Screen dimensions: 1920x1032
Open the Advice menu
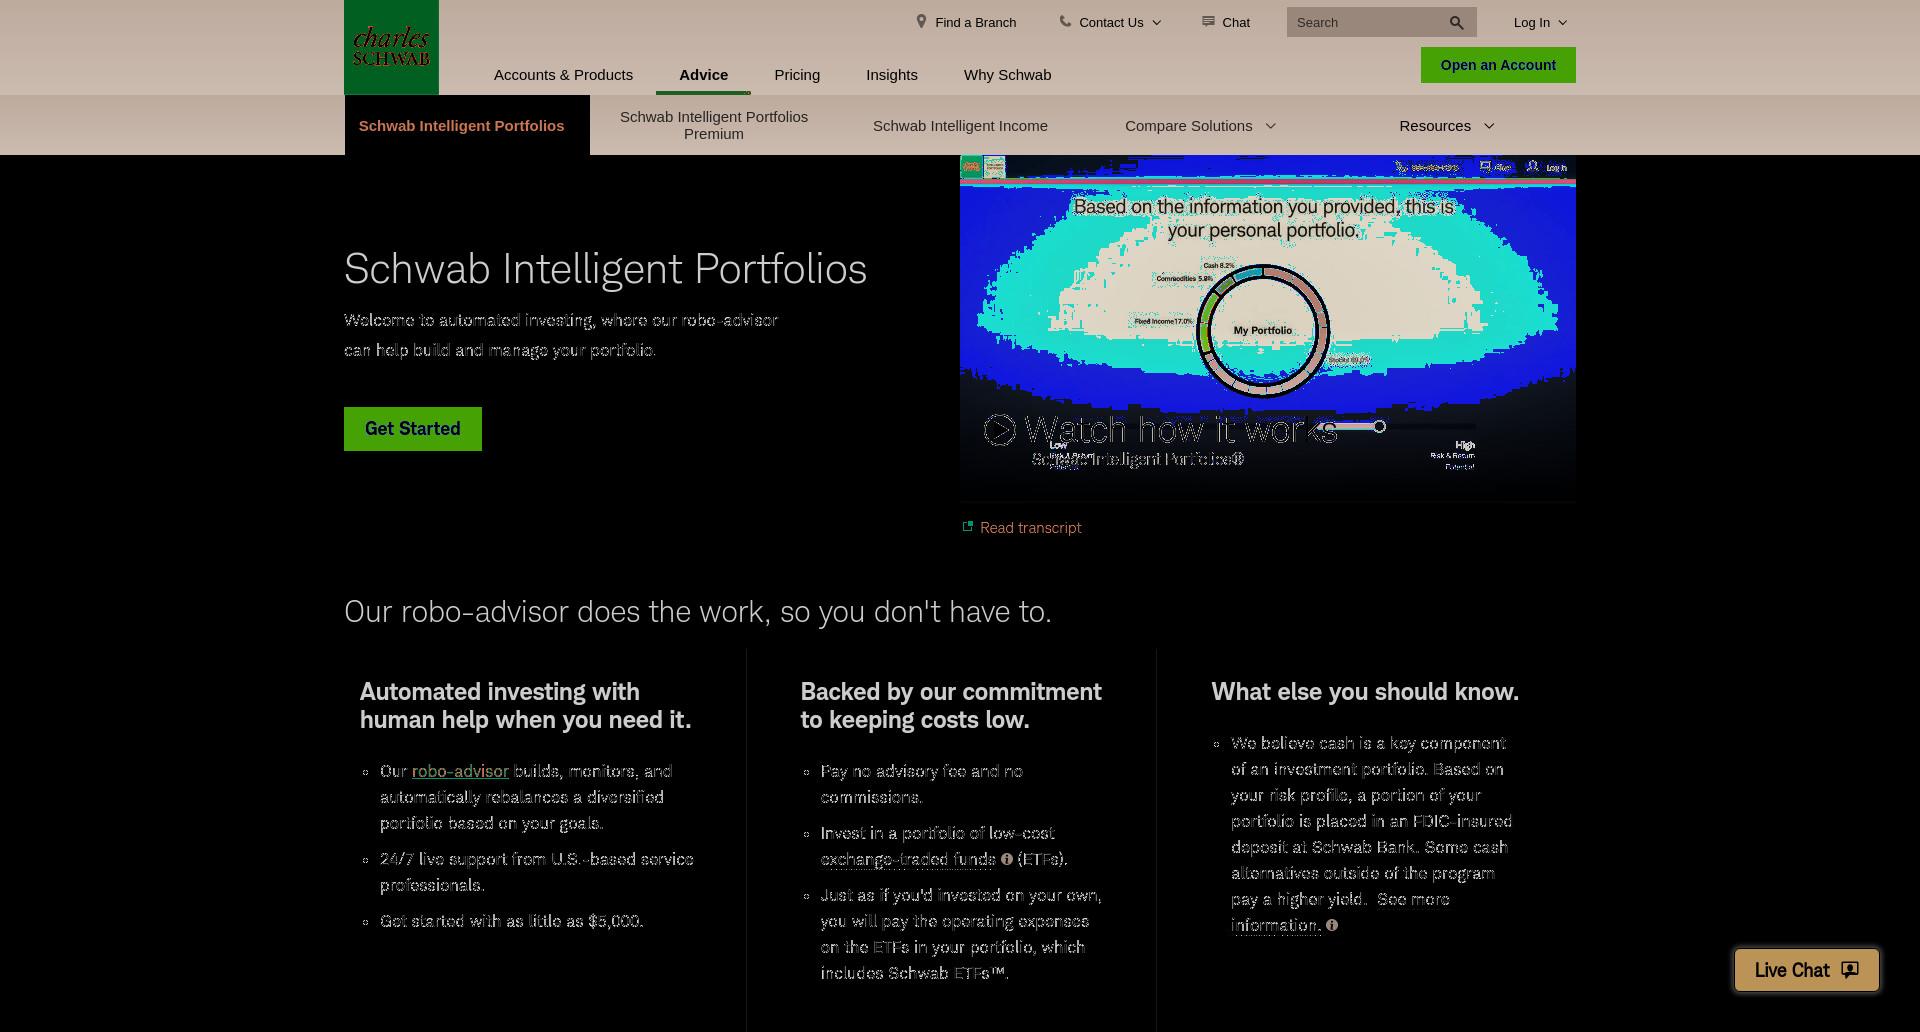pos(703,75)
